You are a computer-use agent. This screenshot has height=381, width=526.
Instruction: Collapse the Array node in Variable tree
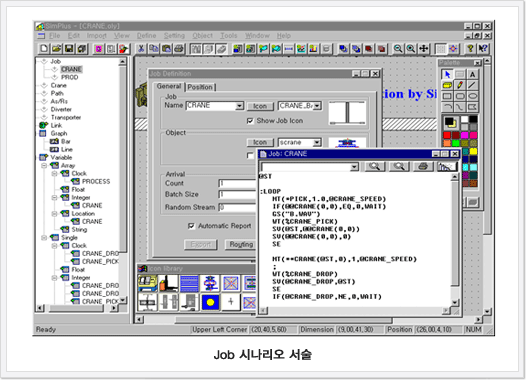pos(44,166)
